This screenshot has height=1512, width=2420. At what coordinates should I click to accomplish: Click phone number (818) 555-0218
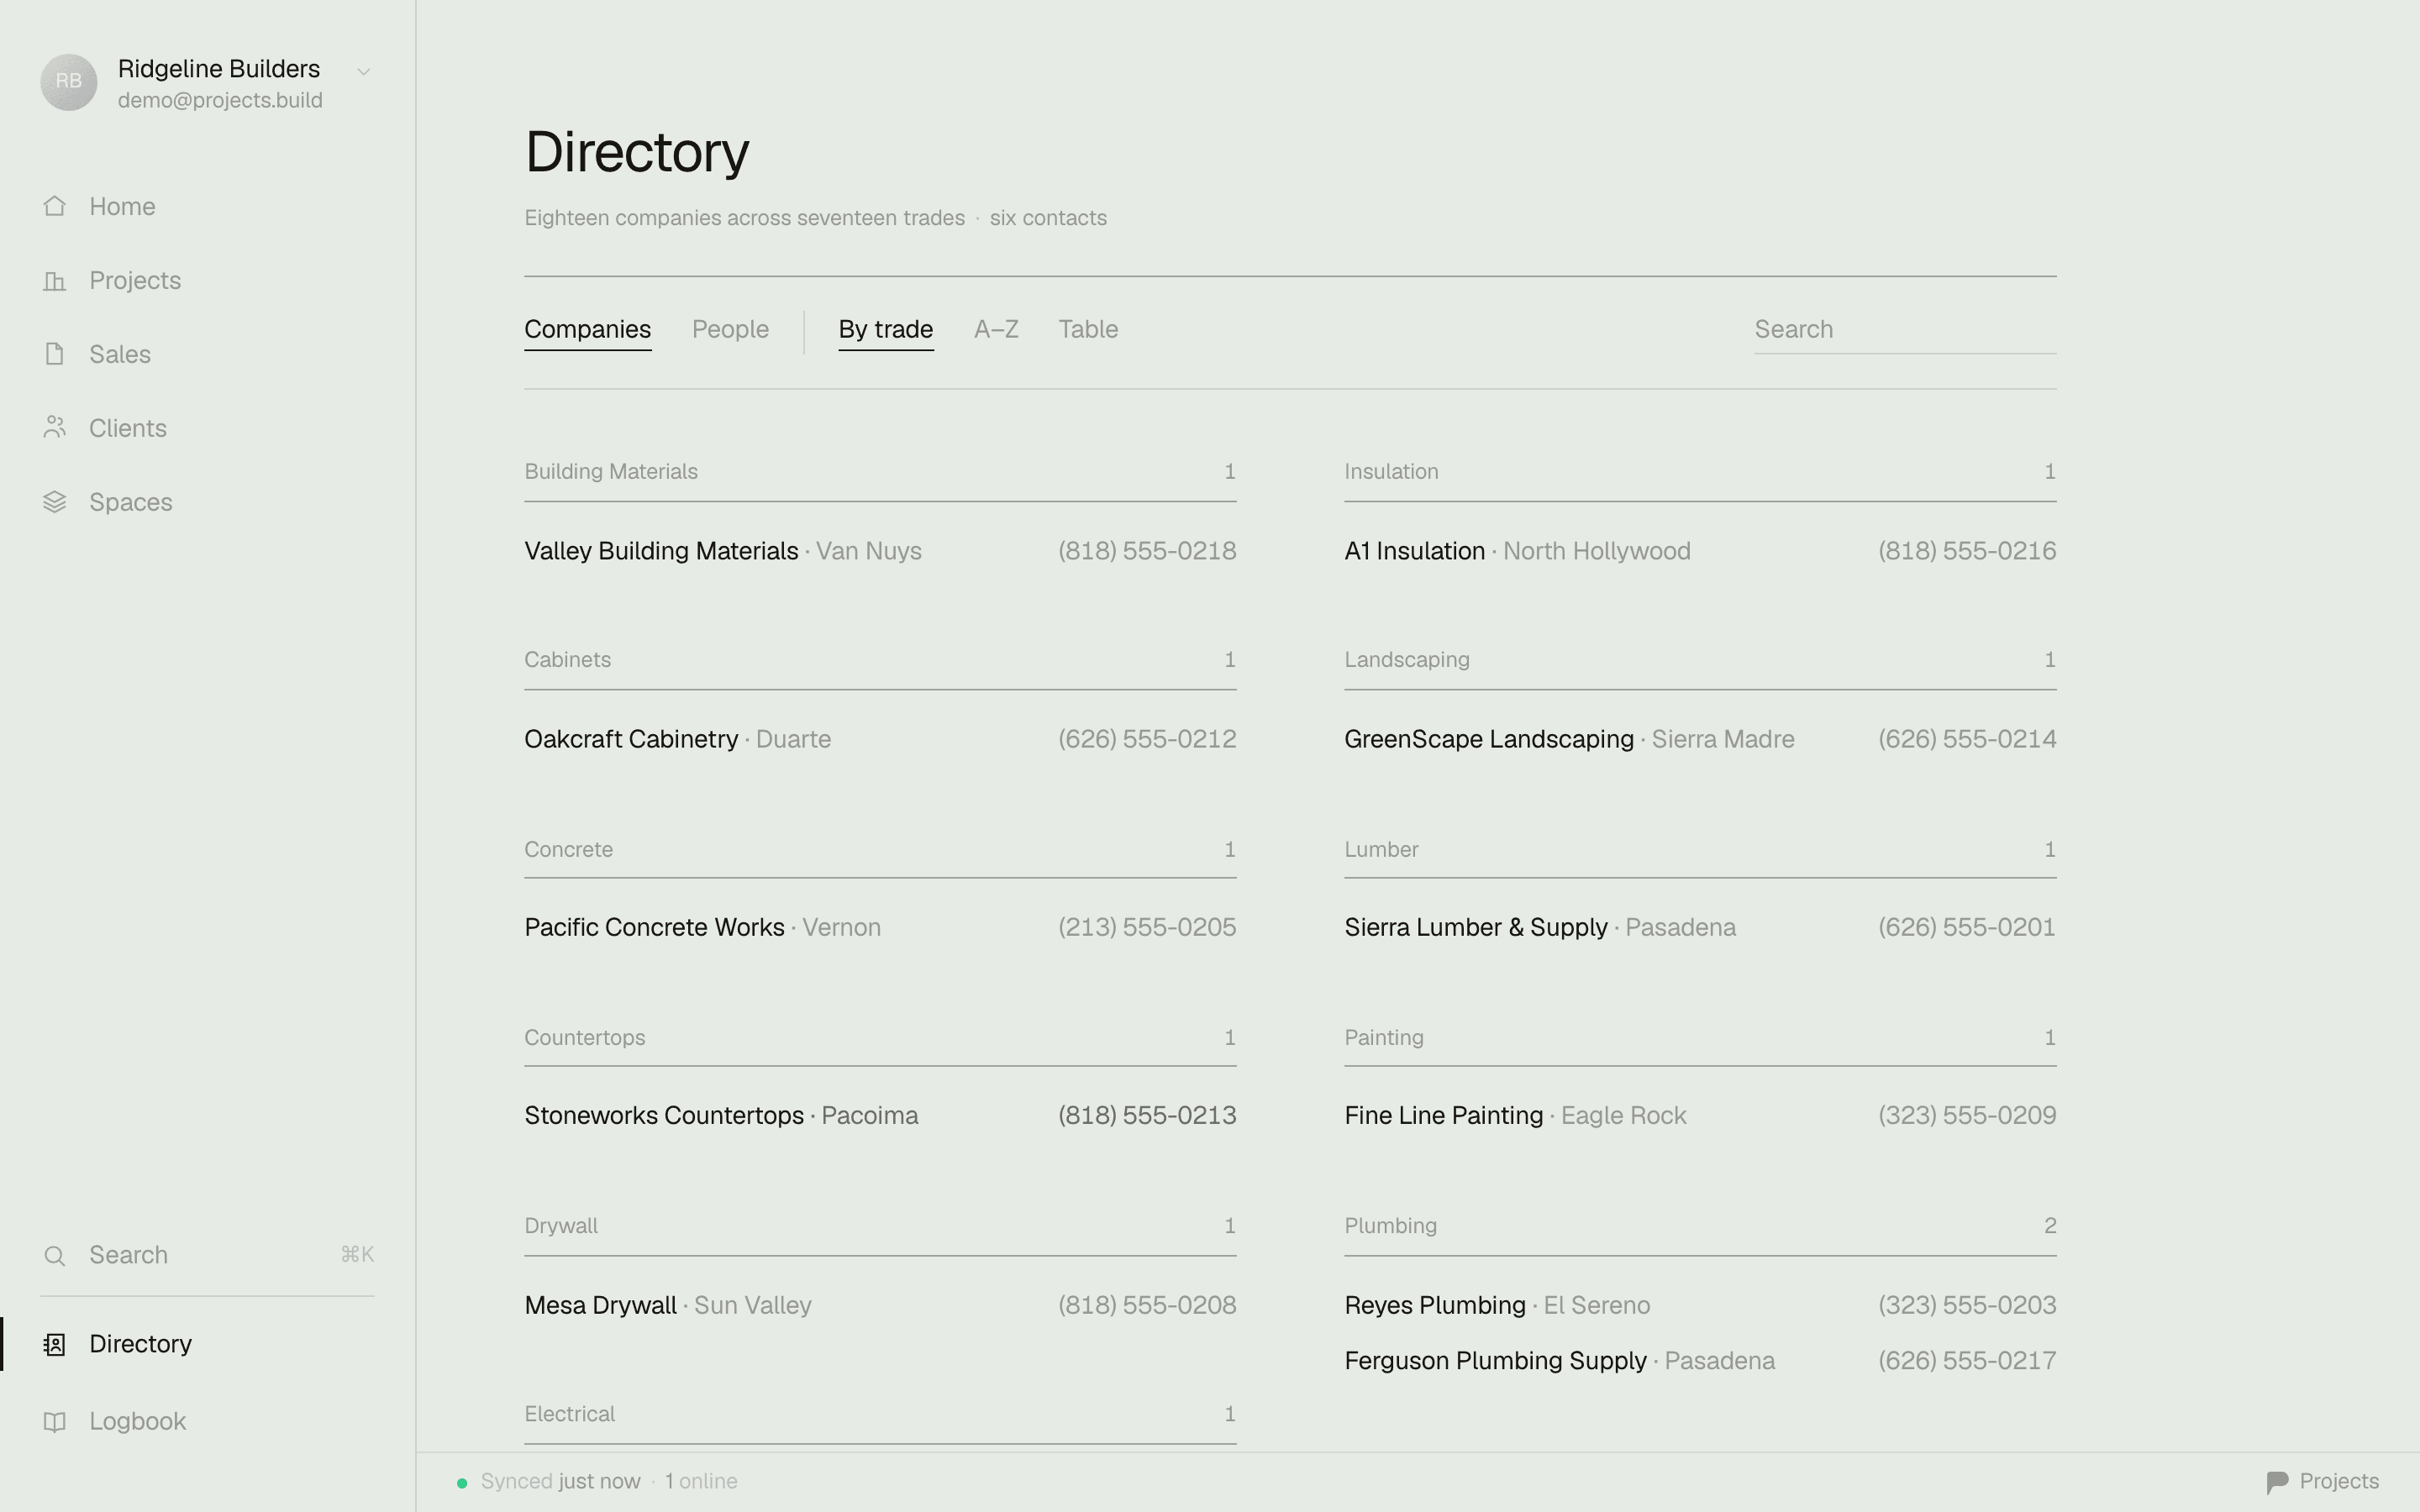(x=1147, y=551)
